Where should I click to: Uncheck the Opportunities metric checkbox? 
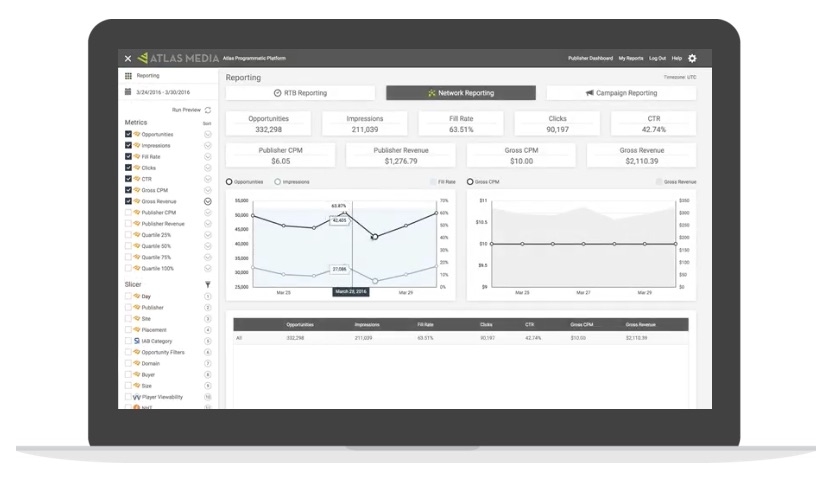point(128,134)
